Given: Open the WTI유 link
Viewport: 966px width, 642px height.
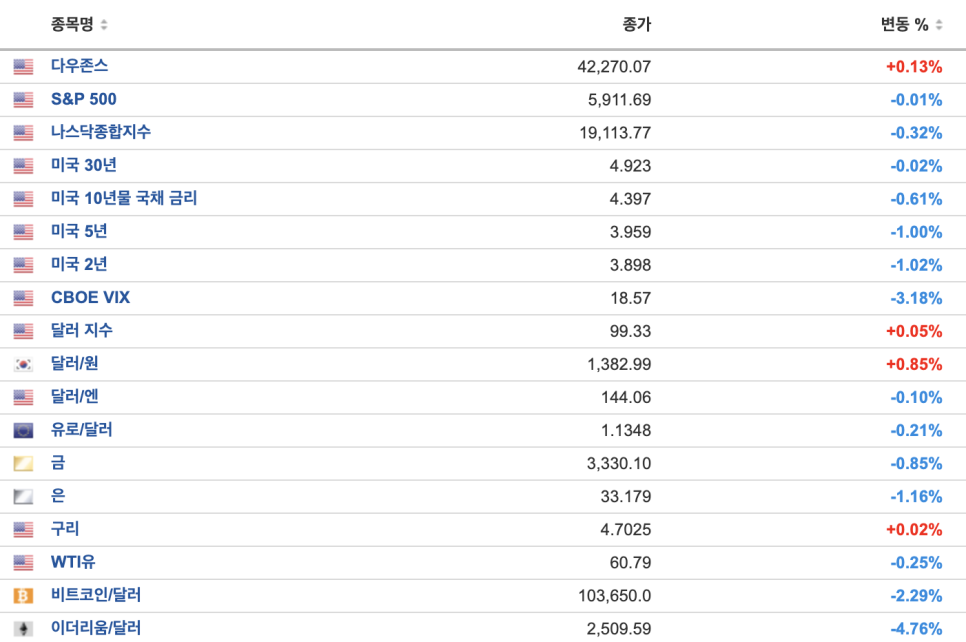Looking at the screenshot, I should point(73,562).
